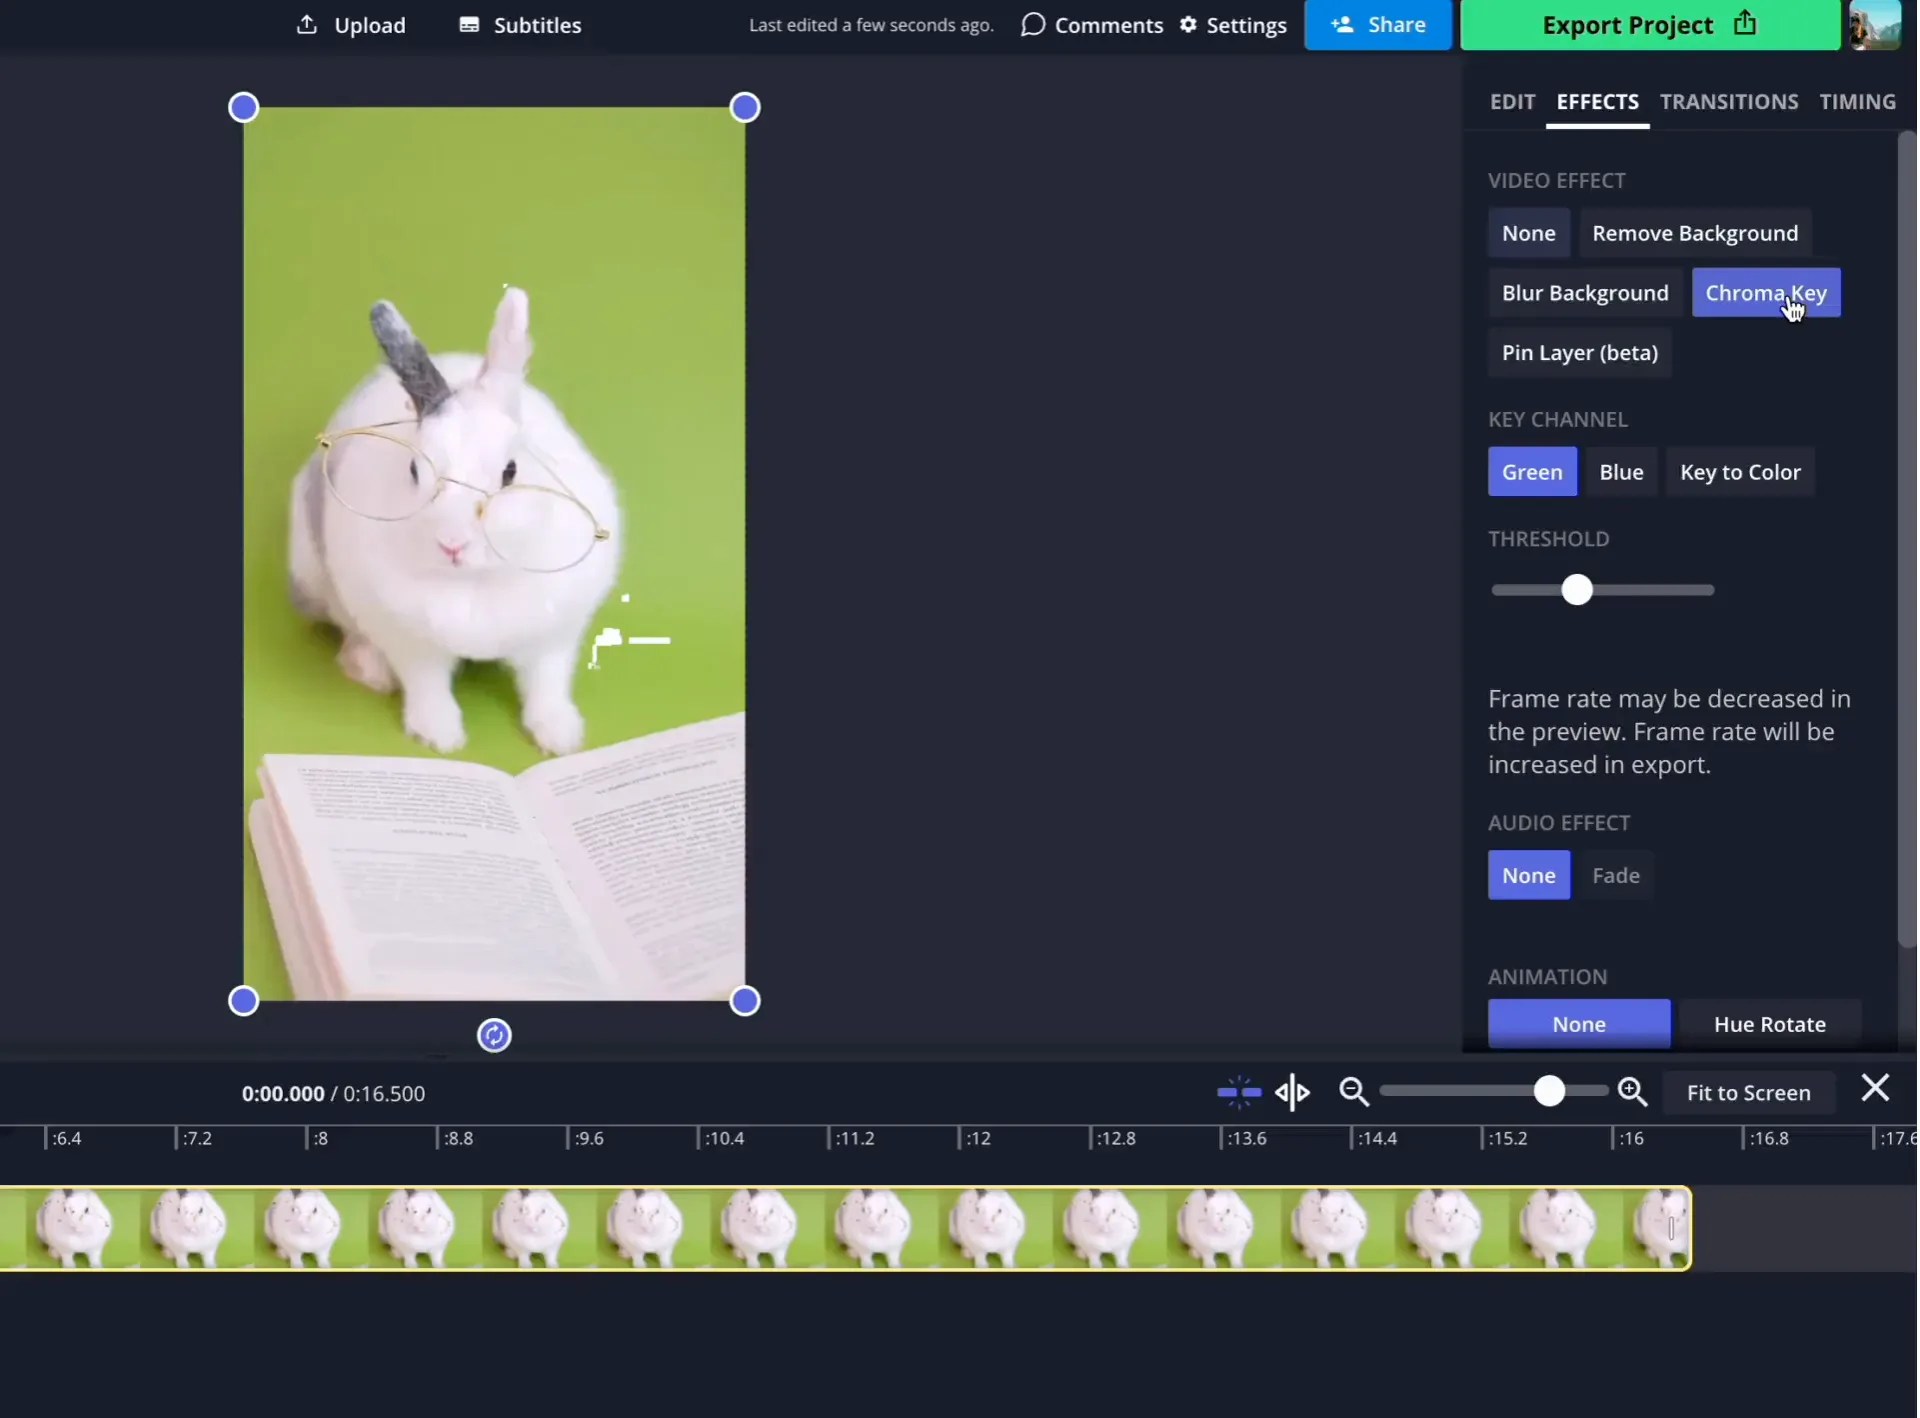
Task: Choose the Hue Rotate animation
Action: pos(1769,1024)
